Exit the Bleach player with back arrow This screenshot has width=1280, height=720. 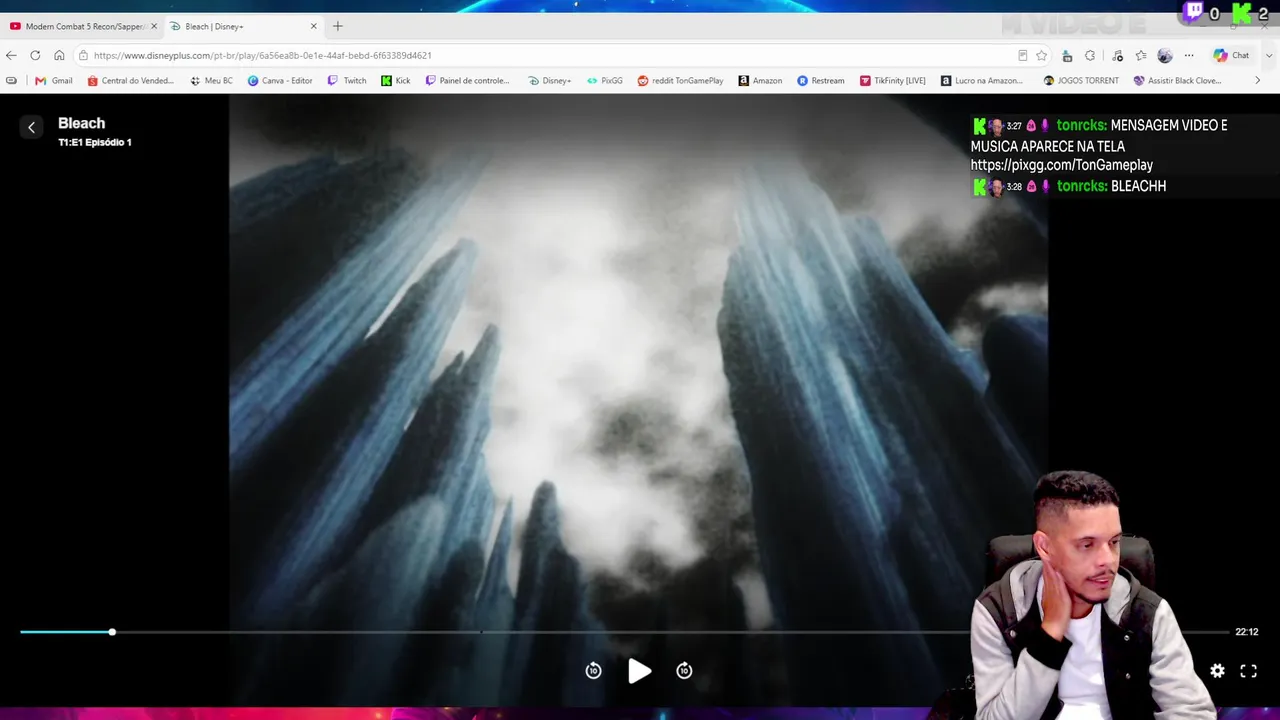tap(31, 127)
